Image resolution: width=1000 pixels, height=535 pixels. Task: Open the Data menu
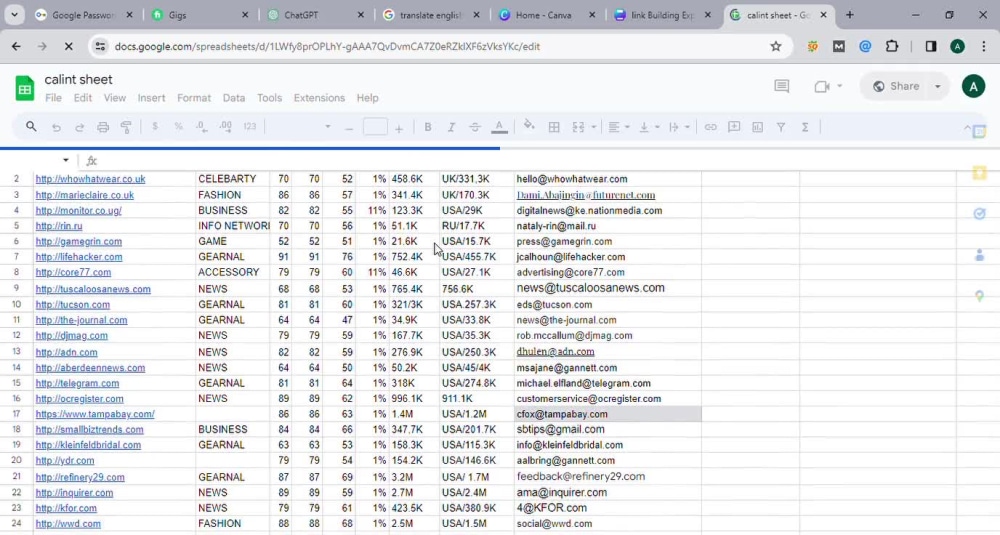[x=234, y=98]
